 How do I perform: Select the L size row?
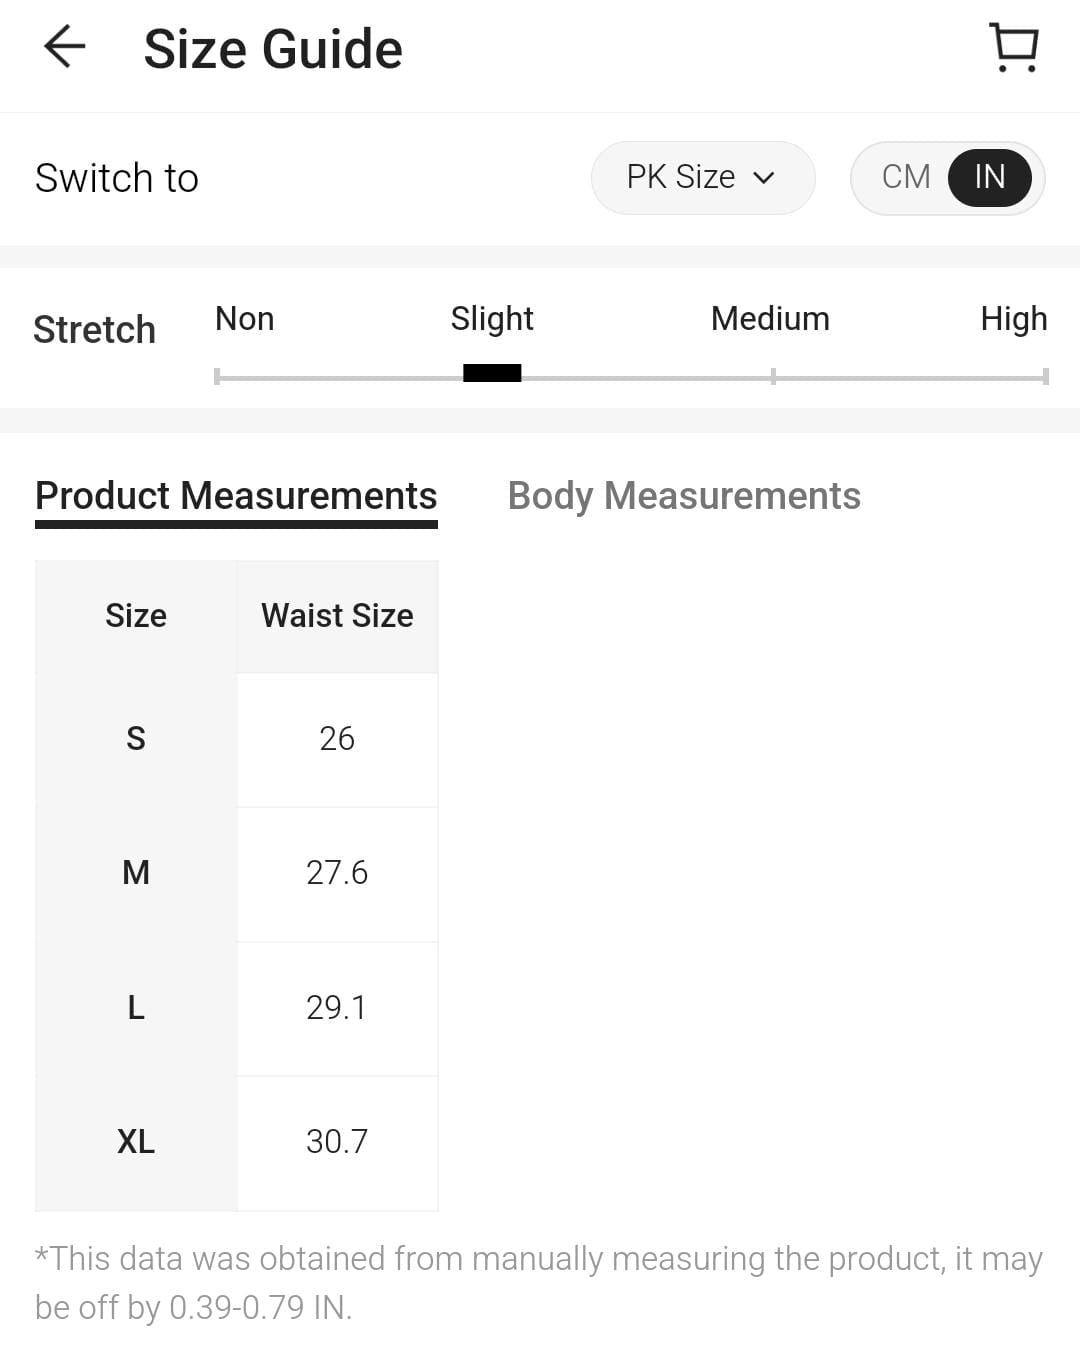coord(136,1007)
